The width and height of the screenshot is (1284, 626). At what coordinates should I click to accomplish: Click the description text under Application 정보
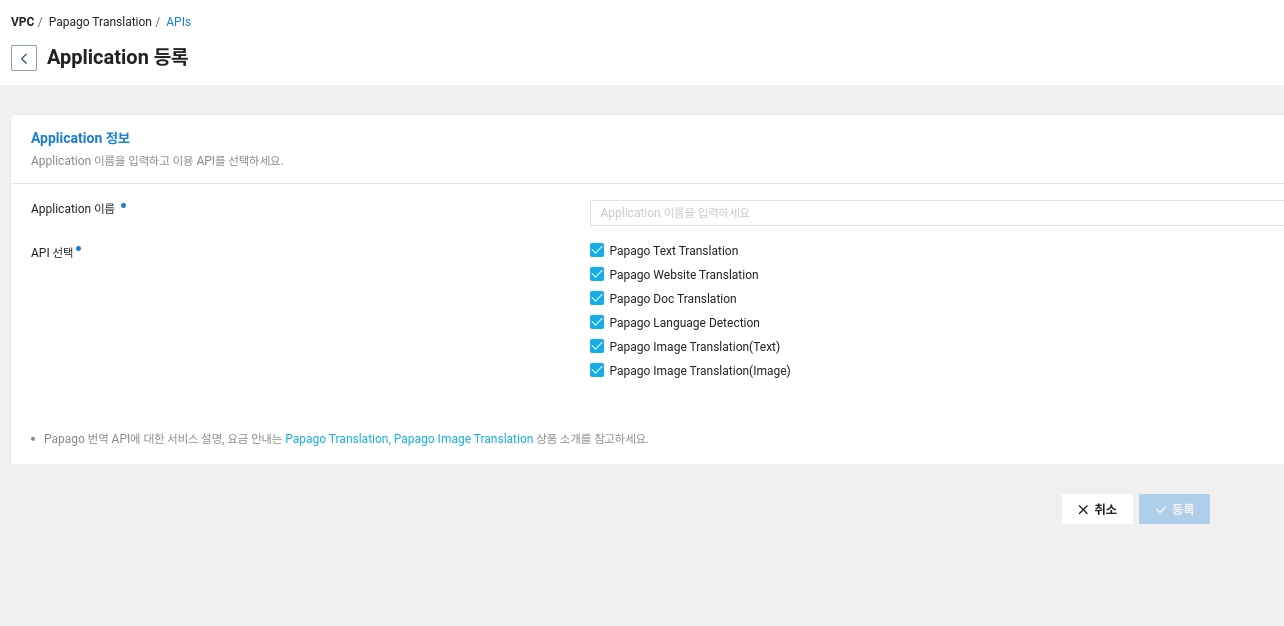157,161
